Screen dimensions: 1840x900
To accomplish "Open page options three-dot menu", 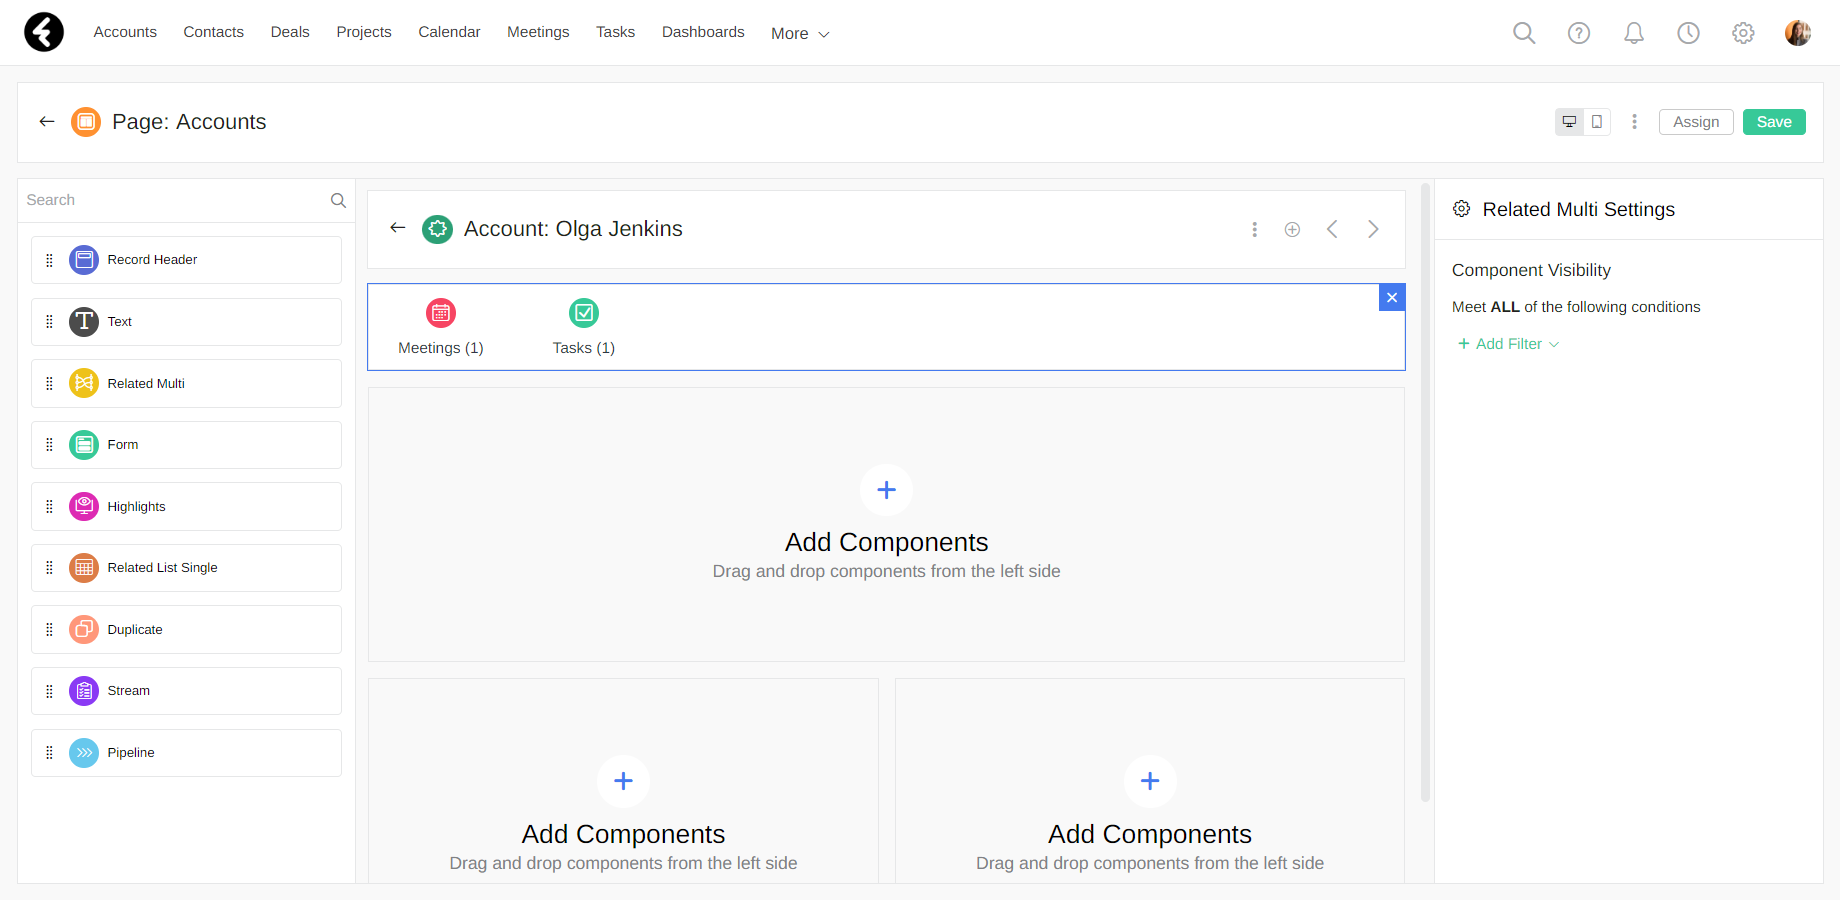I will click(1635, 122).
